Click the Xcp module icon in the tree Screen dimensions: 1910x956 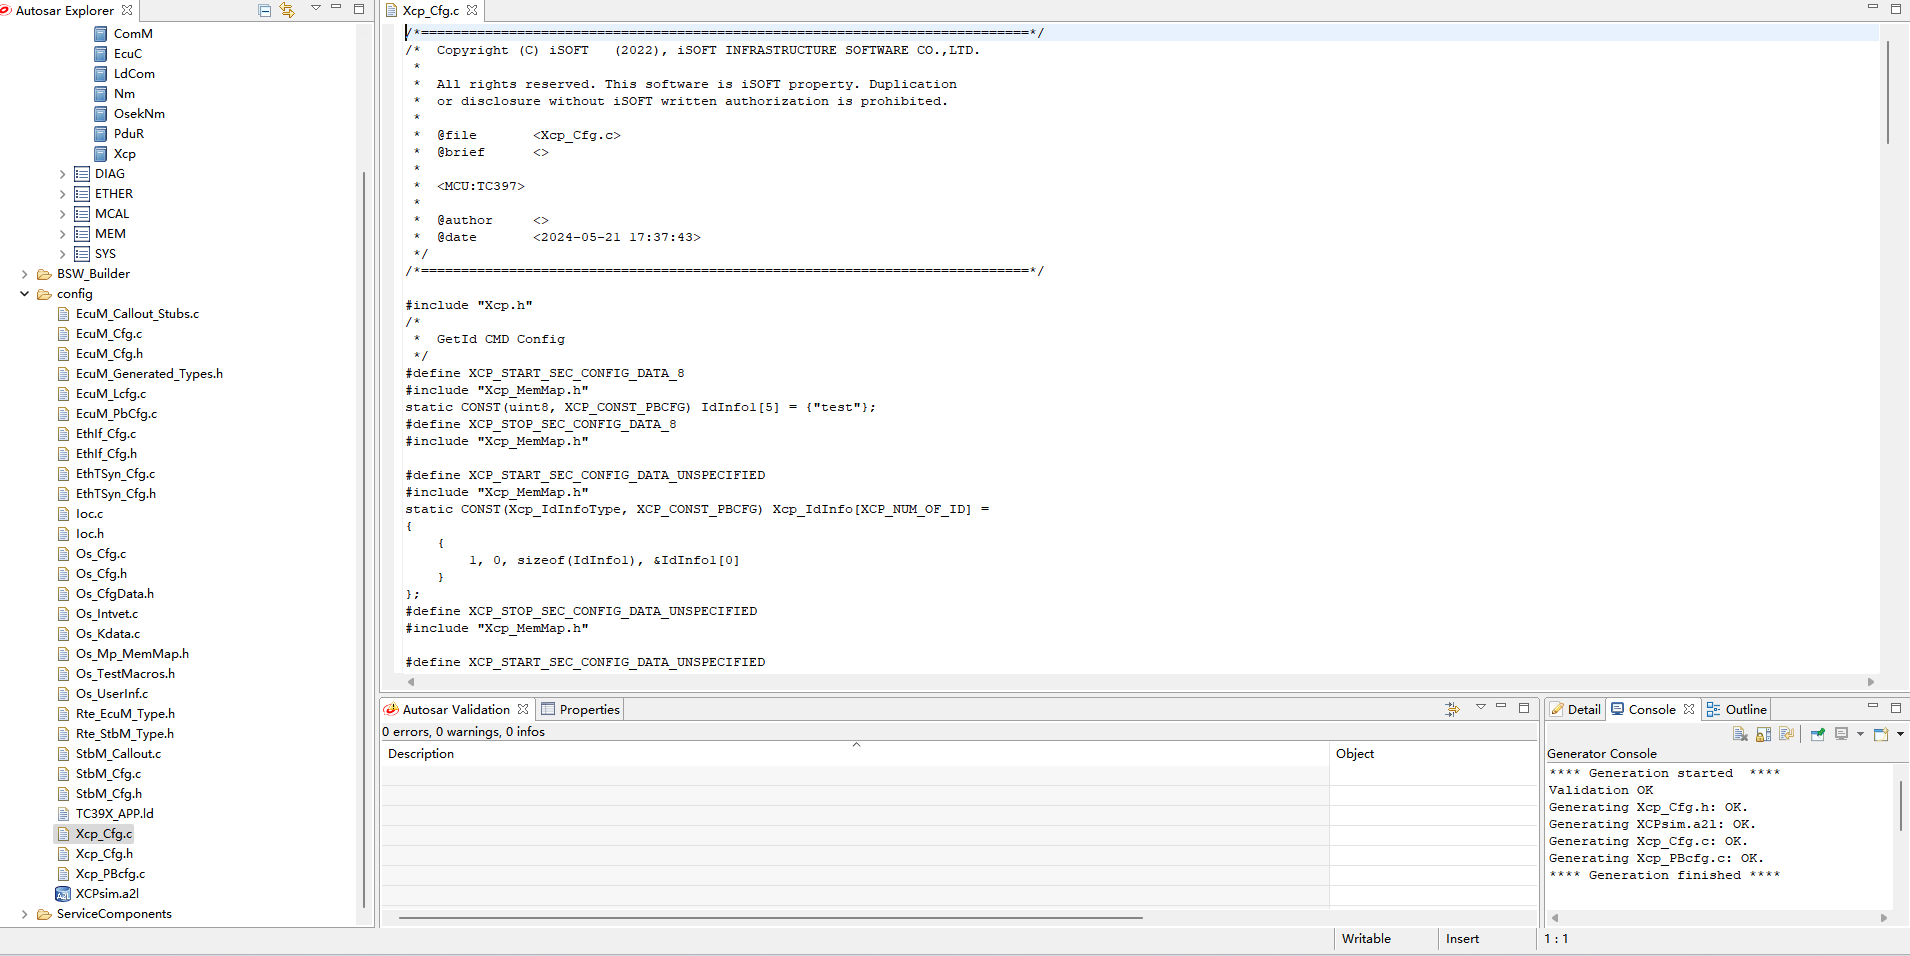[x=101, y=154]
